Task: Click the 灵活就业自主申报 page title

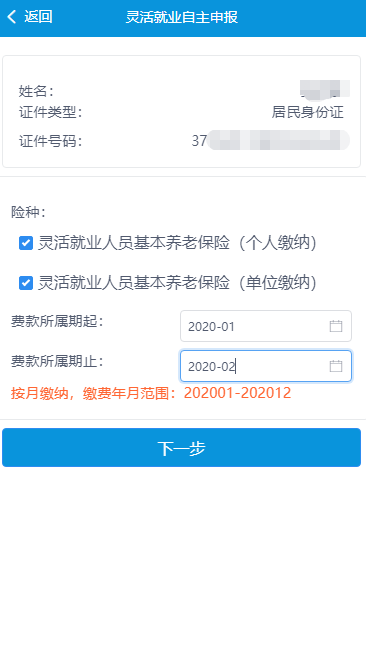Action: (182, 17)
